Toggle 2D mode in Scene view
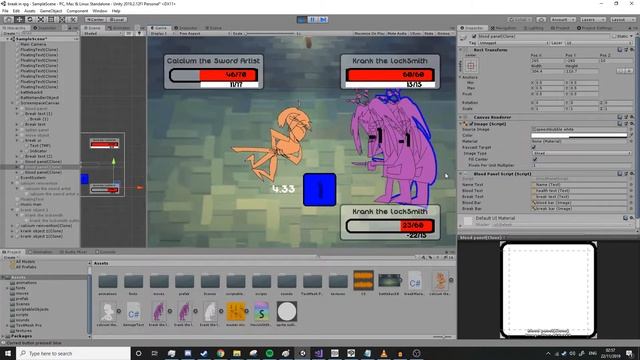640x360 pixels. click(x=129, y=33)
